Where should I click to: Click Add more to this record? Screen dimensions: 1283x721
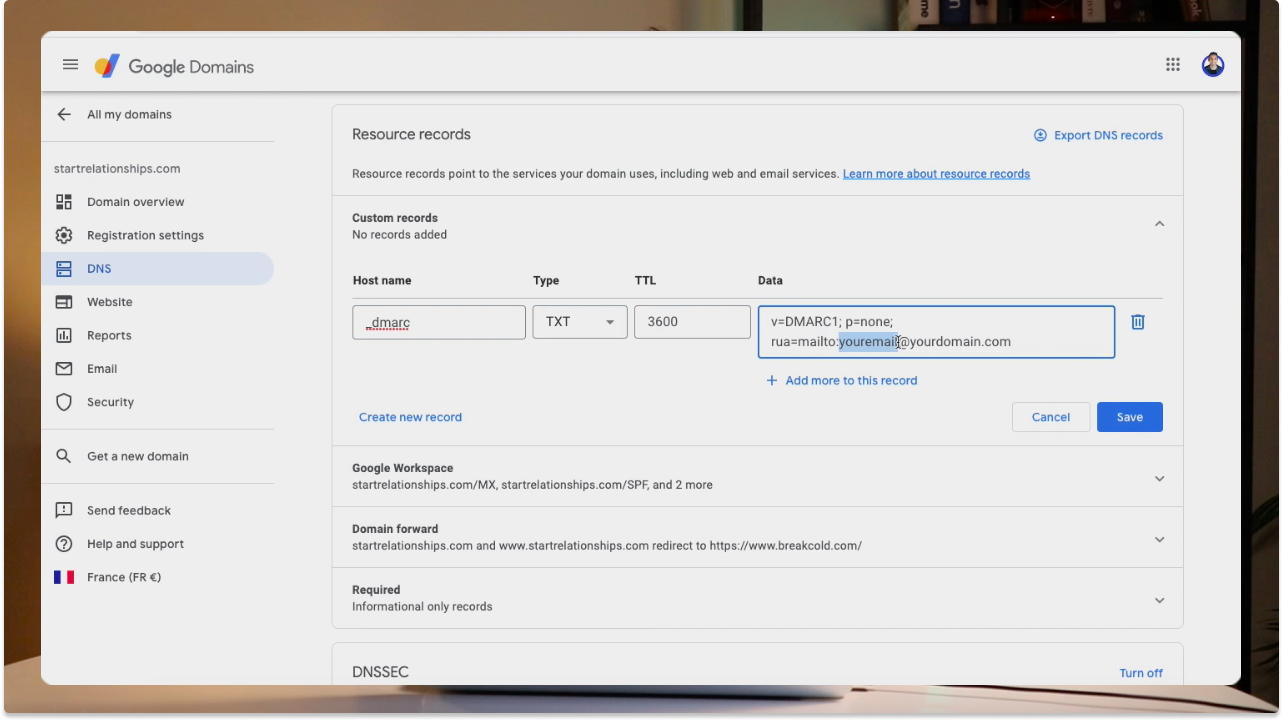click(851, 380)
